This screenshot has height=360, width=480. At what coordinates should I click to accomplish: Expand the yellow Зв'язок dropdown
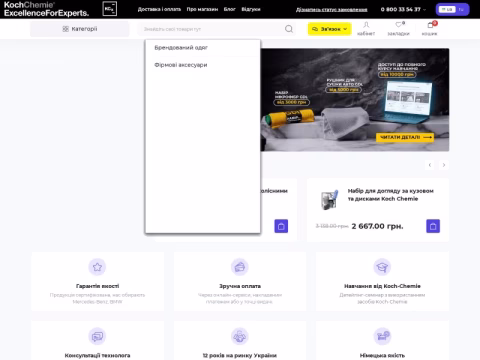point(329,29)
